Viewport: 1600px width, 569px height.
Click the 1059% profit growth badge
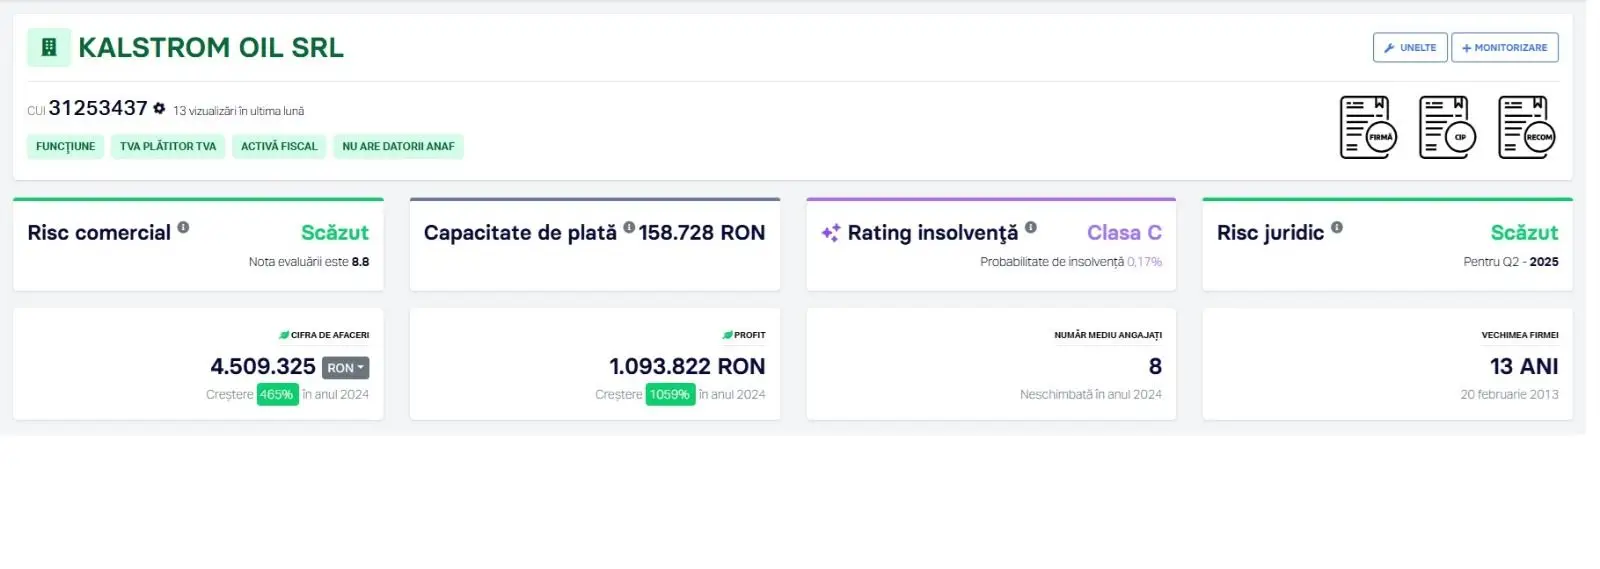click(x=670, y=395)
